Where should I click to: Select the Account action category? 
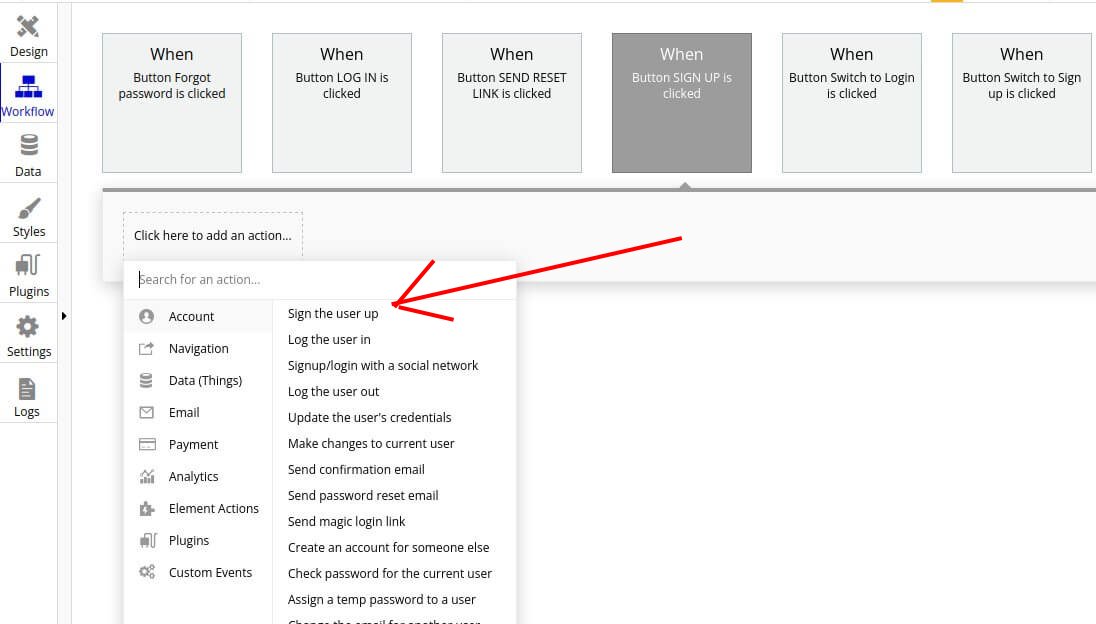(x=191, y=316)
